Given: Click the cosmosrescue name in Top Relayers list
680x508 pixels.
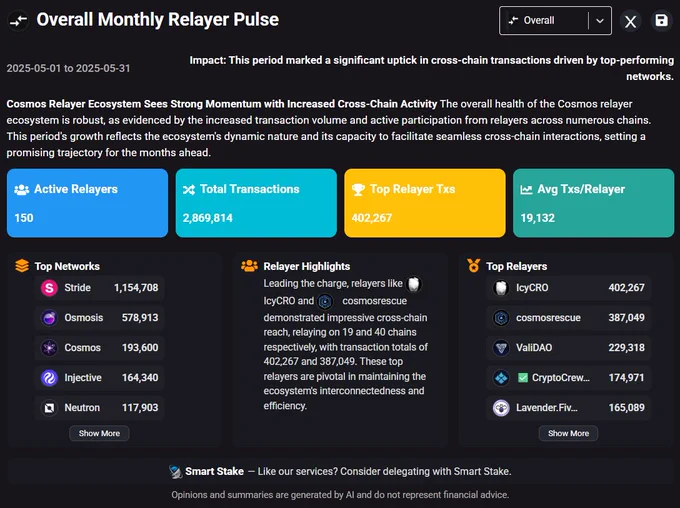Looking at the screenshot, I should [548, 318].
